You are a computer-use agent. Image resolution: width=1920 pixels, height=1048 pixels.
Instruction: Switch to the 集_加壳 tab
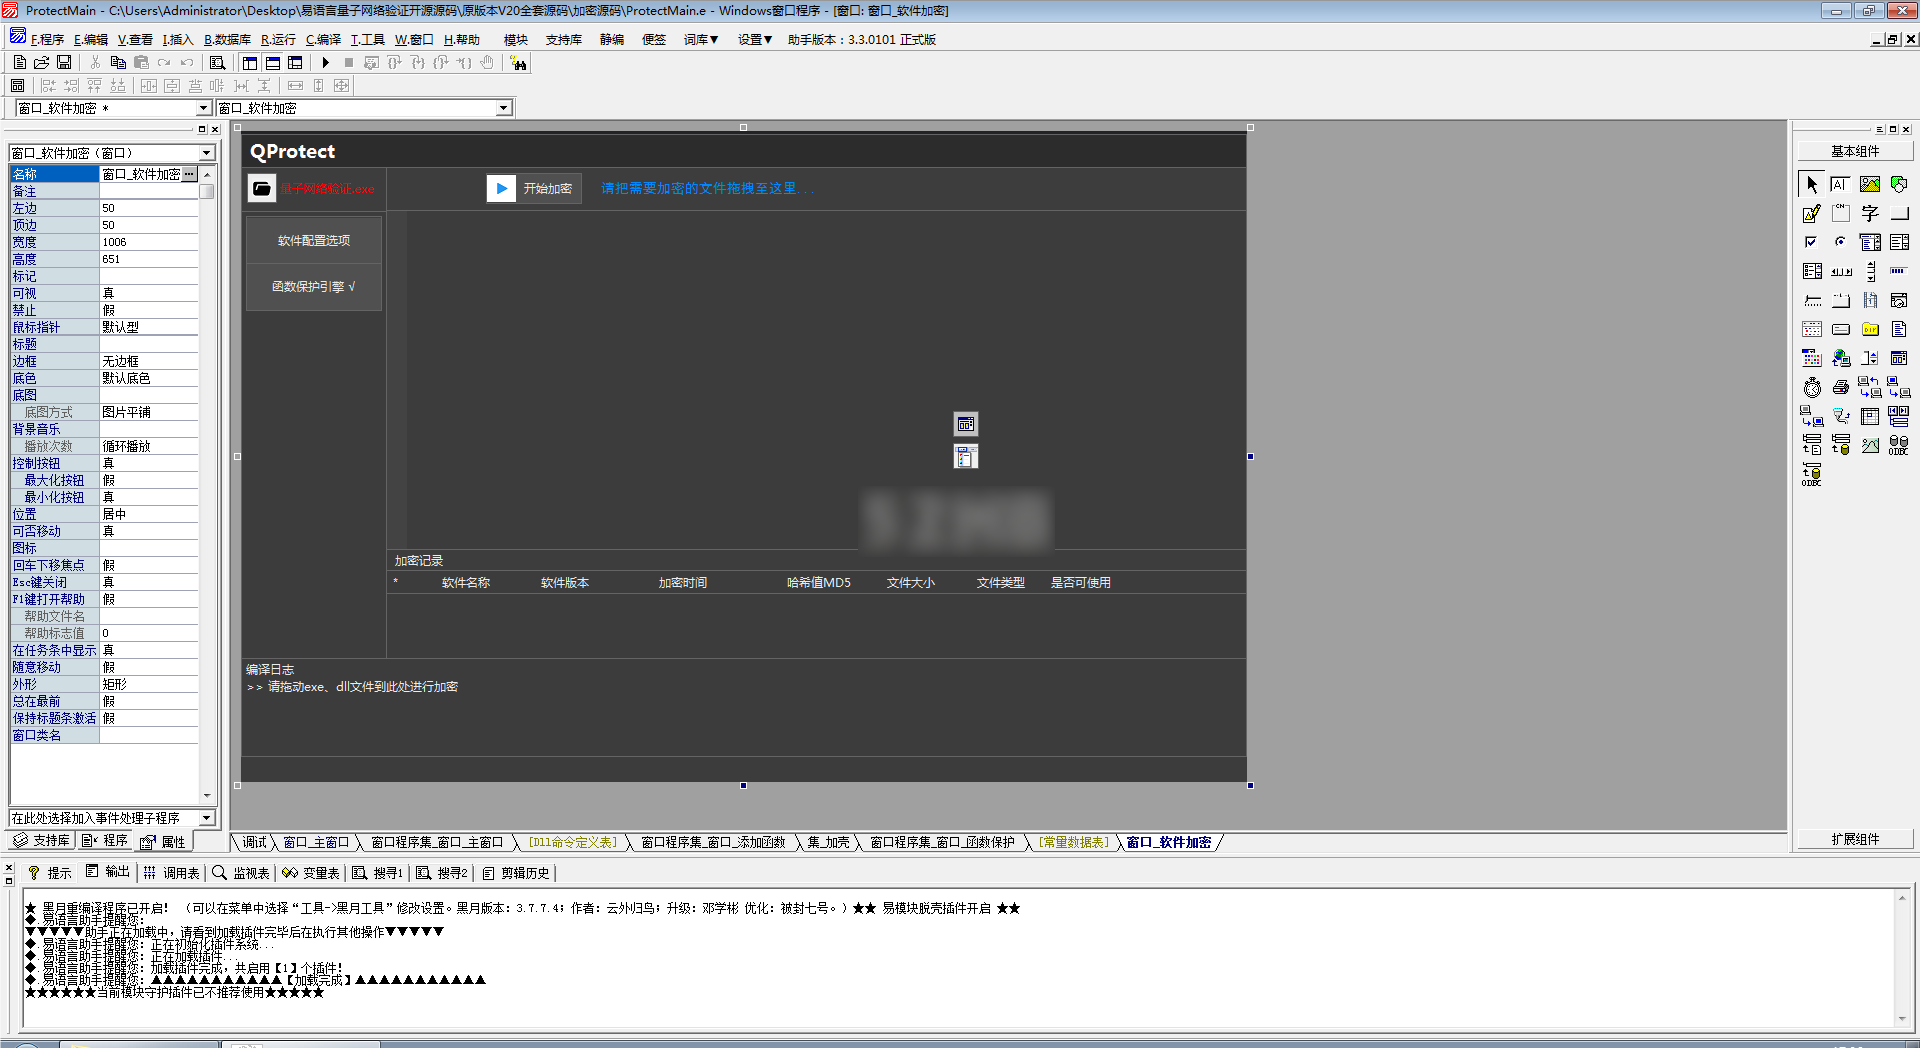point(828,843)
